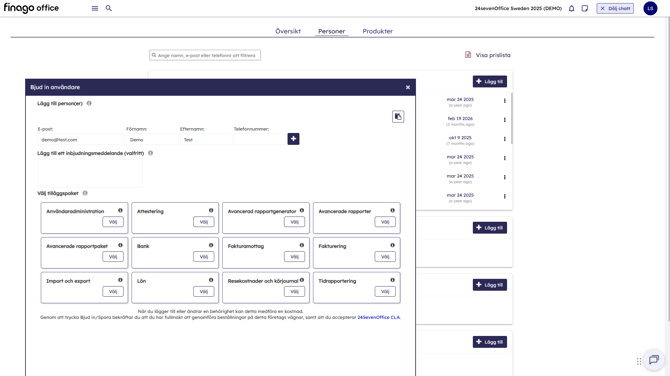Select the Bank package with Välj

coord(204,257)
